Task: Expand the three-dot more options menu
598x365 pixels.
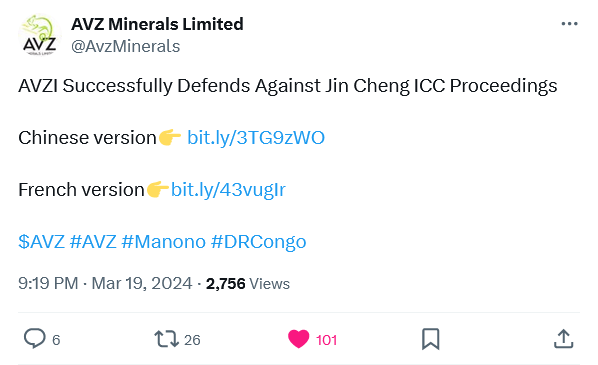Action: point(569,24)
